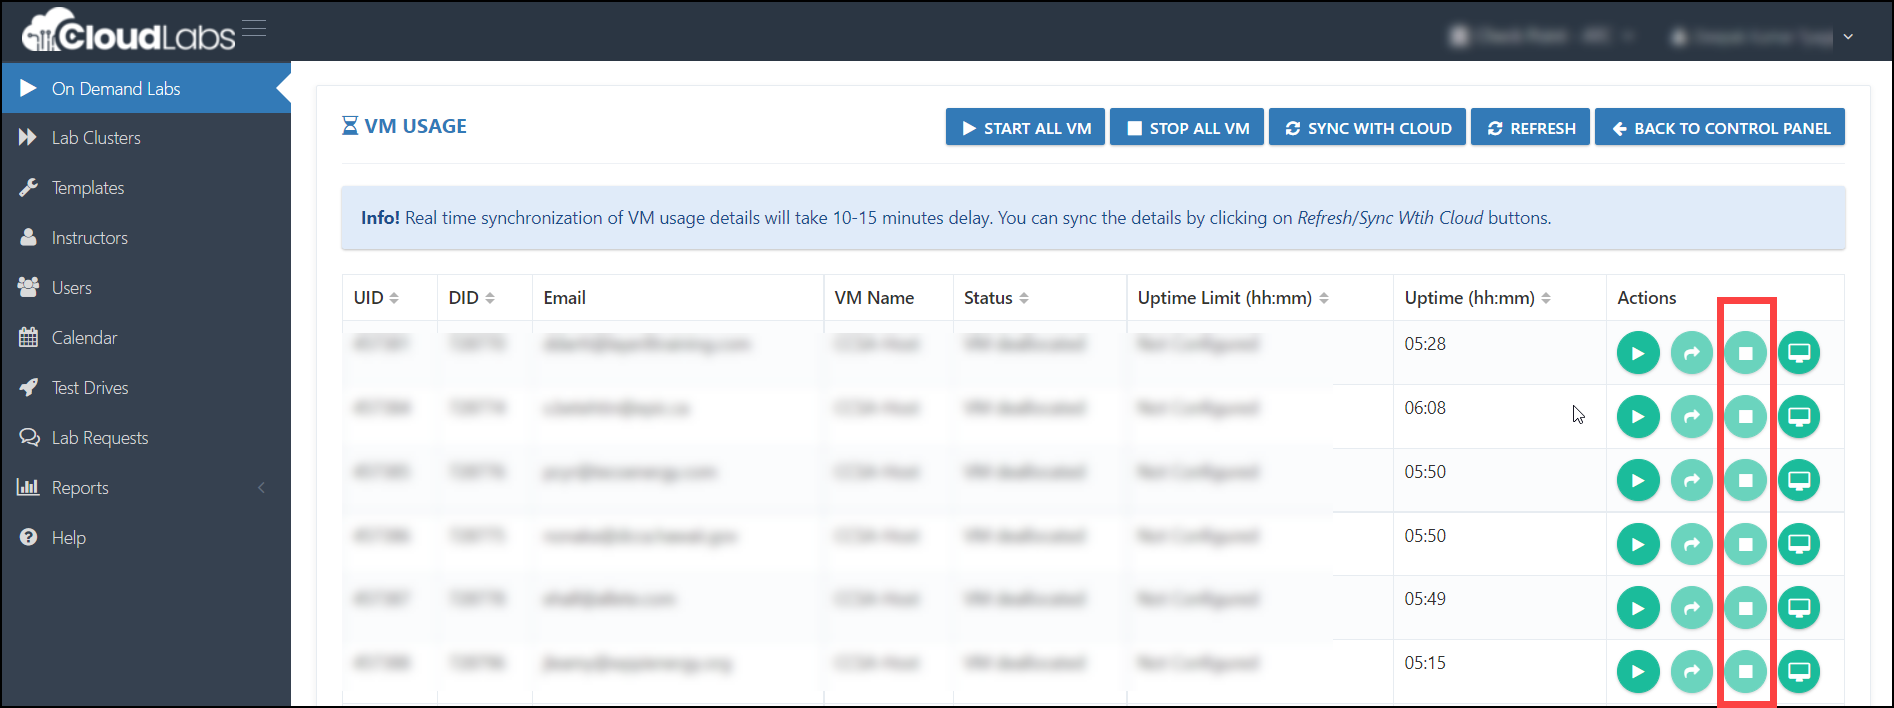Stop the VM in the 05:28 uptime row
The height and width of the screenshot is (708, 1894).
coord(1746,353)
